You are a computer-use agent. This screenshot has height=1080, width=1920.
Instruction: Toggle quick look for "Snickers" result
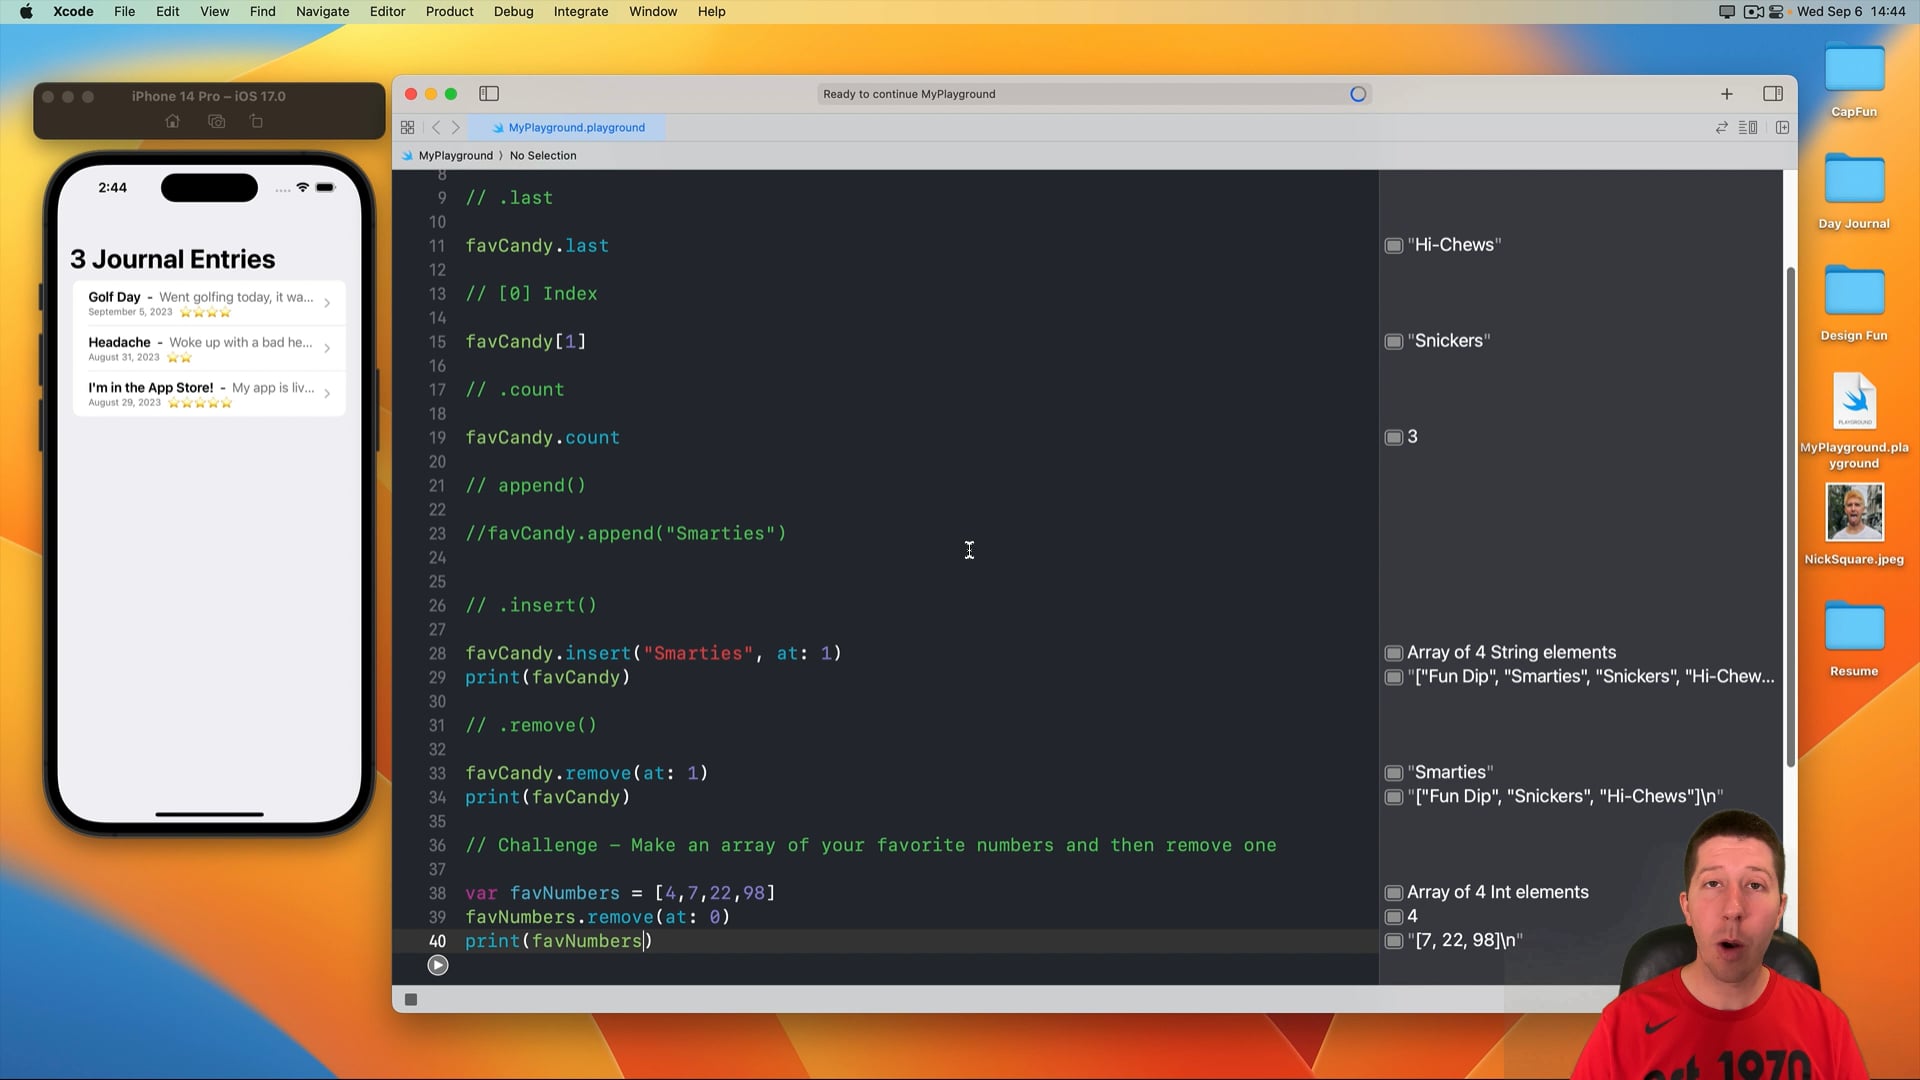(x=1393, y=342)
